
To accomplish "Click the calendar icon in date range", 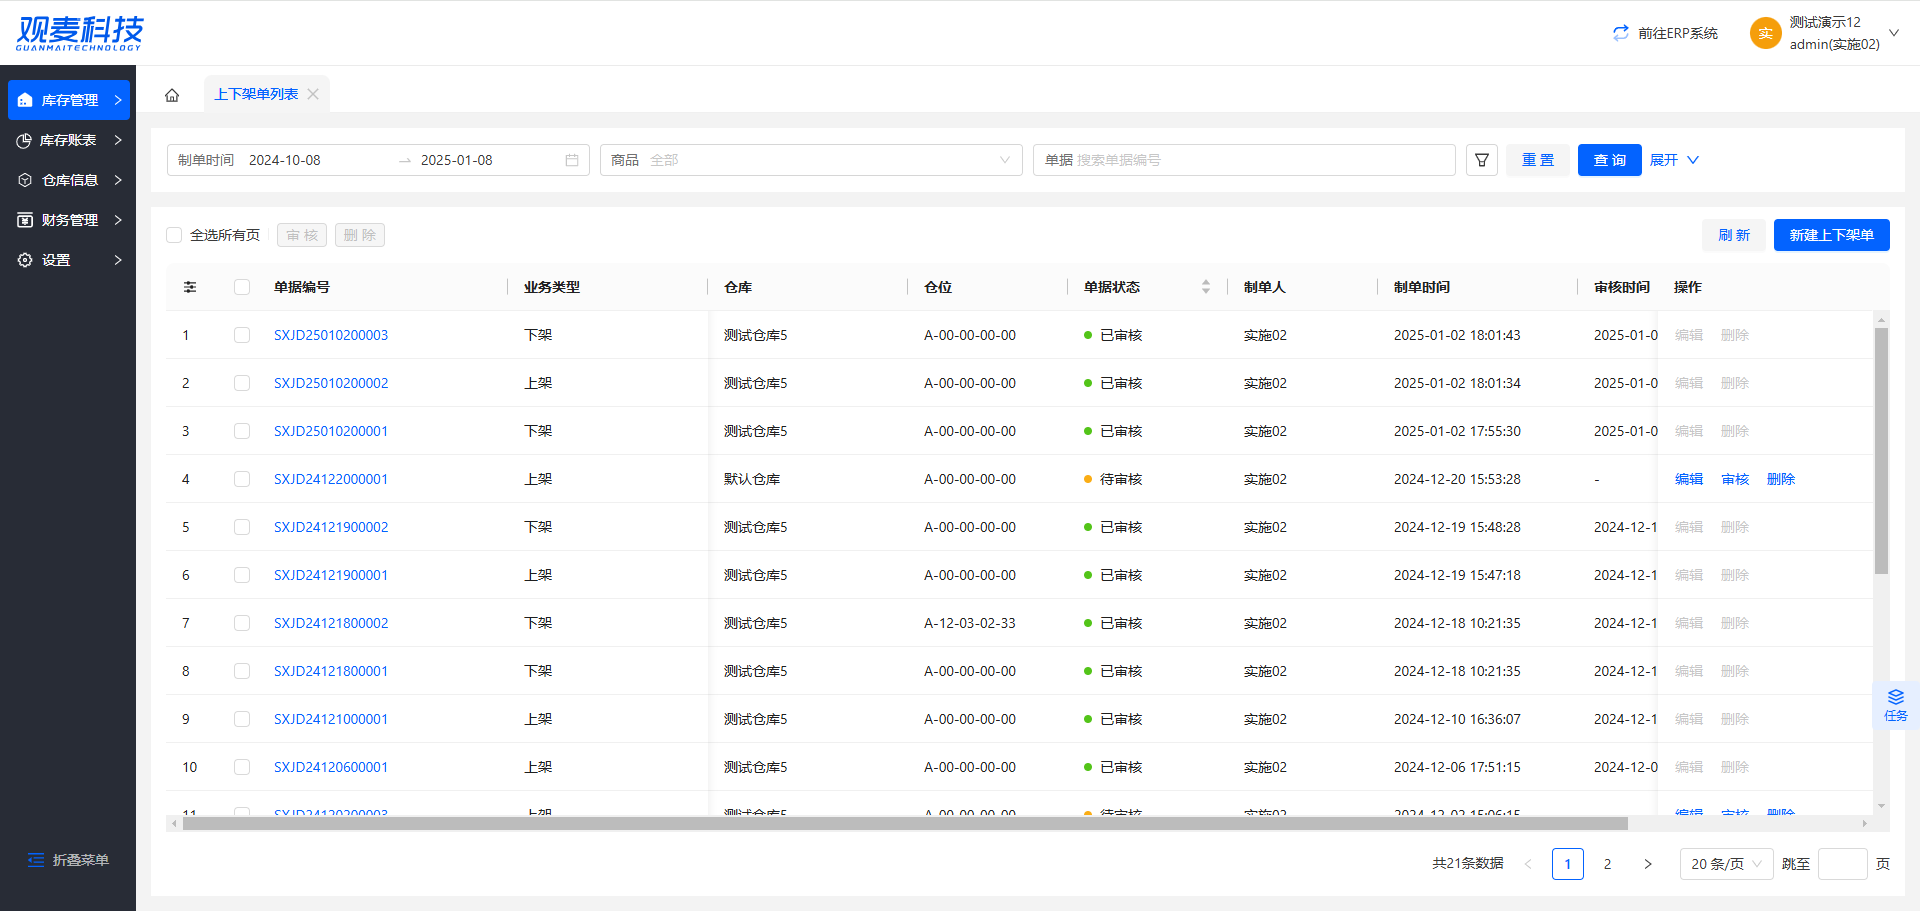I will coord(572,160).
